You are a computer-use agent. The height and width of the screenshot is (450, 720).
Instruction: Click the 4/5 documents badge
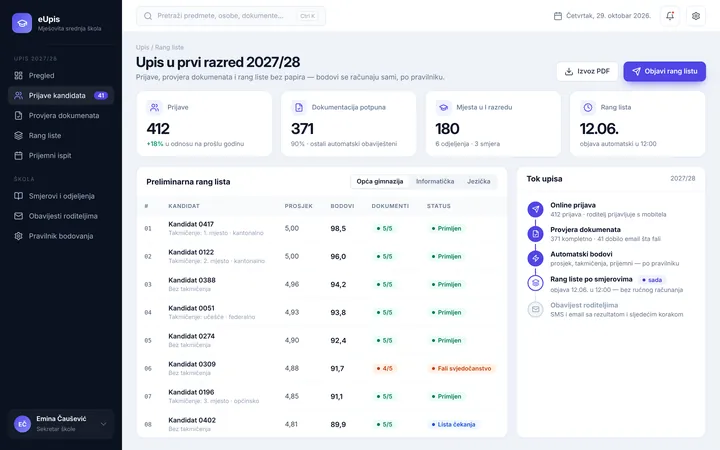pyautogui.click(x=385, y=368)
